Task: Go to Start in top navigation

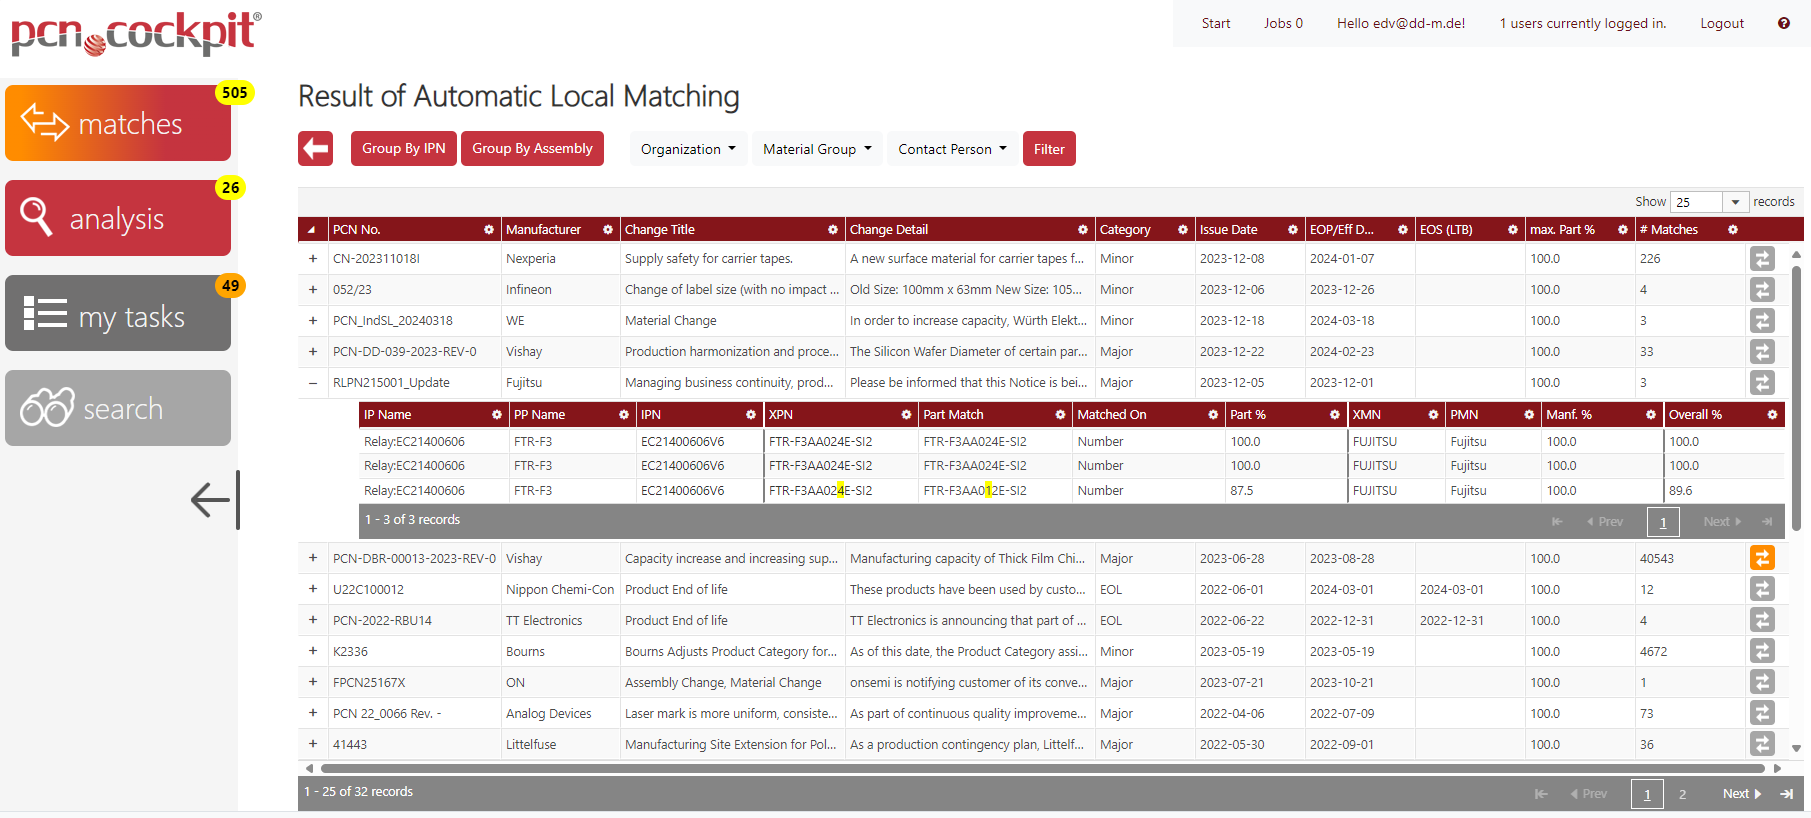Action: click(1216, 23)
